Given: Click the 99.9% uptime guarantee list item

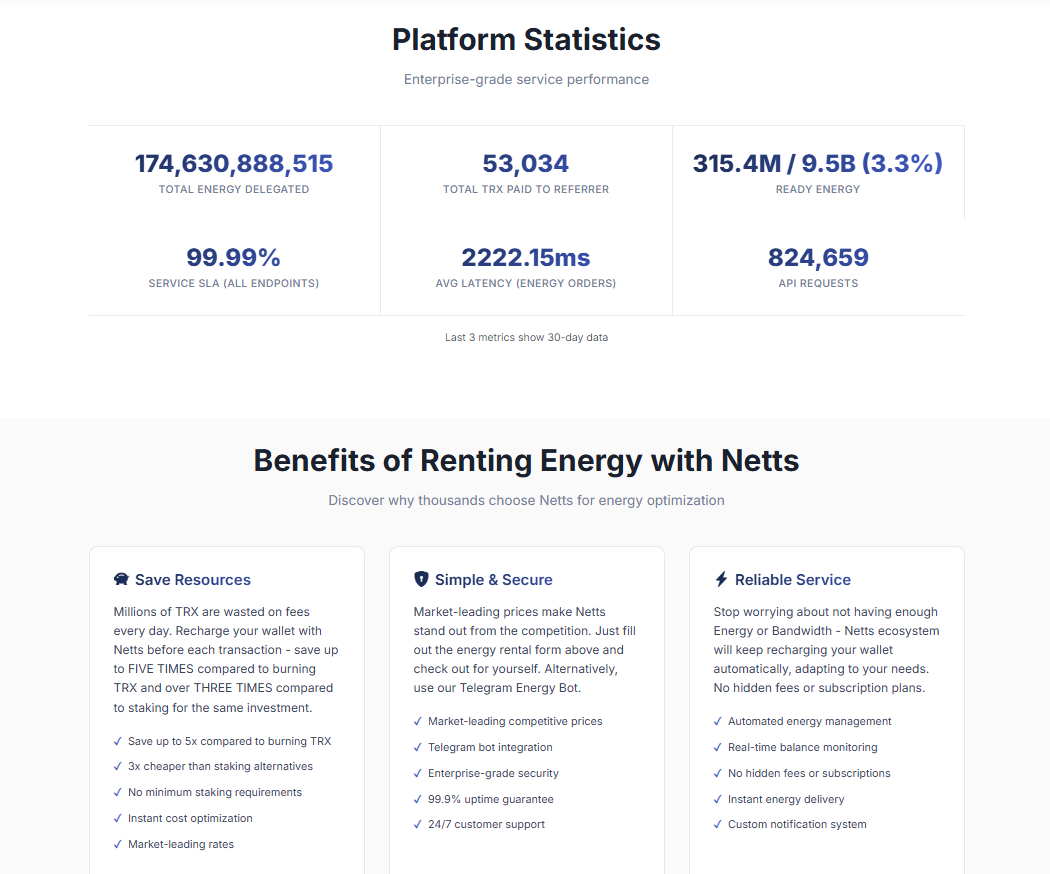Looking at the screenshot, I should tap(491, 799).
